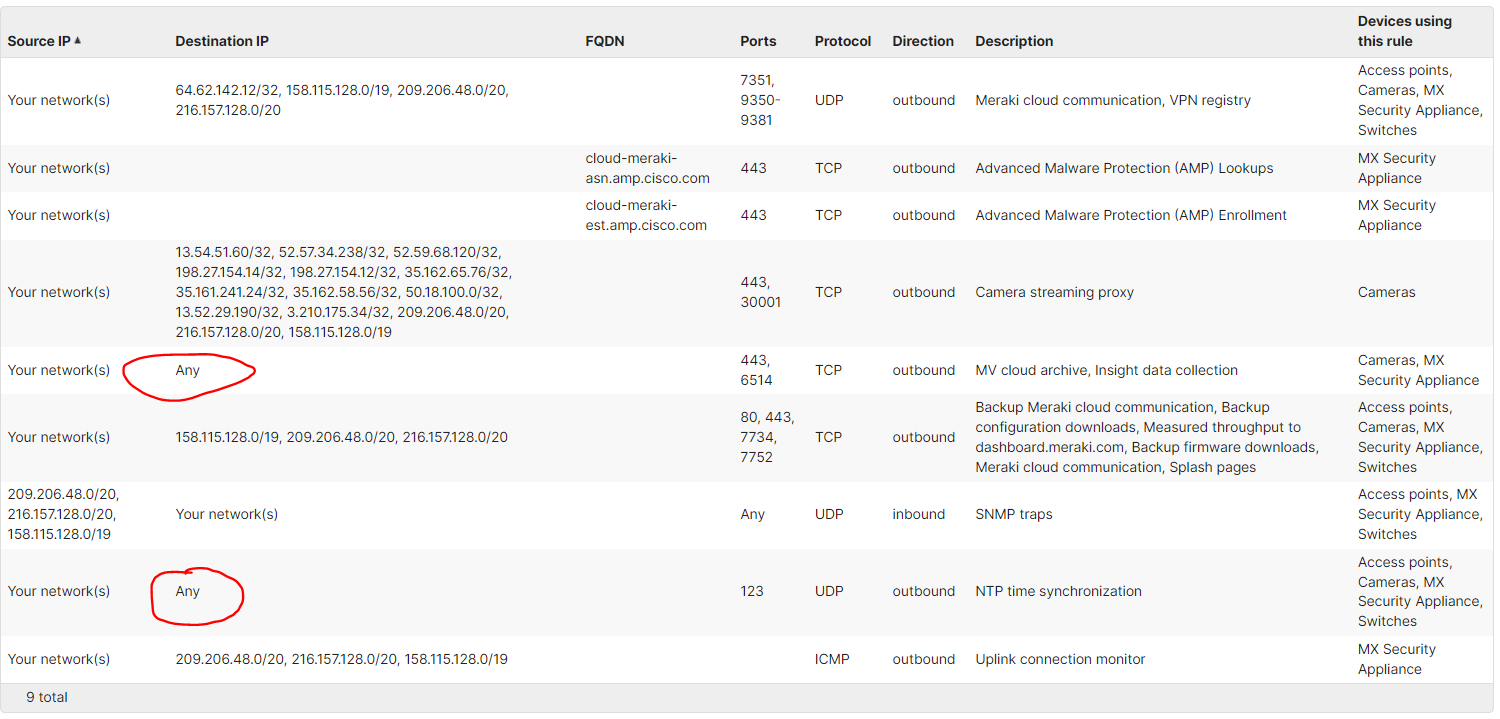Sort by the Description column header
This screenshot has width=1500, height=719.
tap(1013, 41)
